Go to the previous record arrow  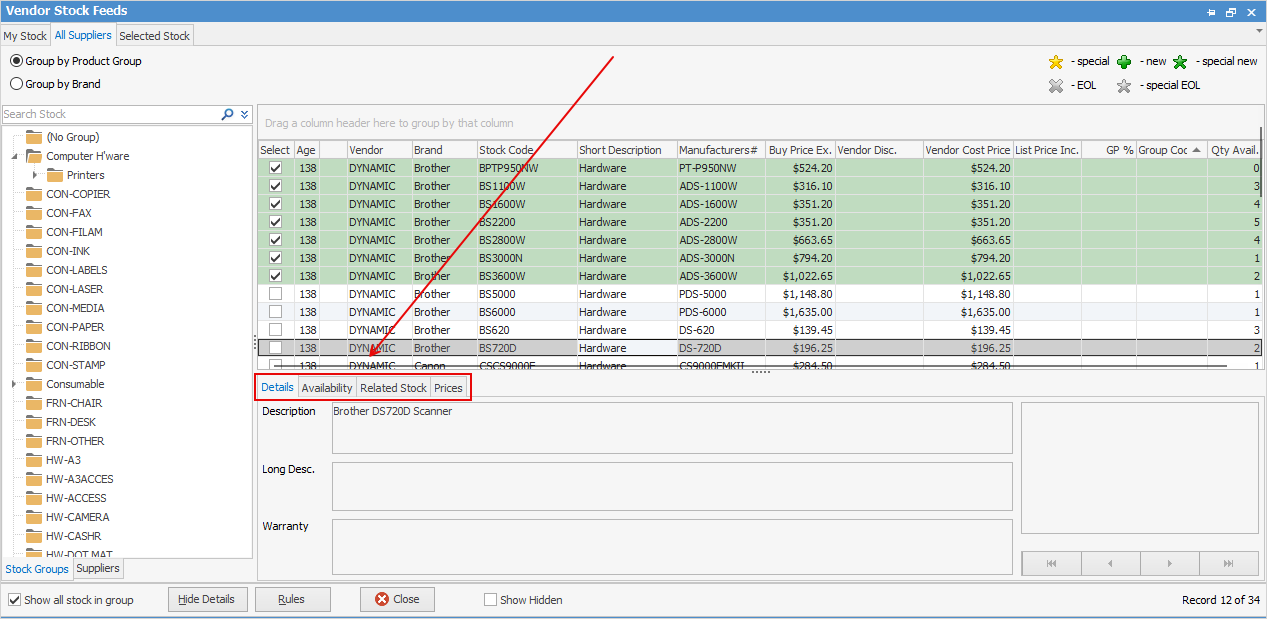pos(1110,564)
